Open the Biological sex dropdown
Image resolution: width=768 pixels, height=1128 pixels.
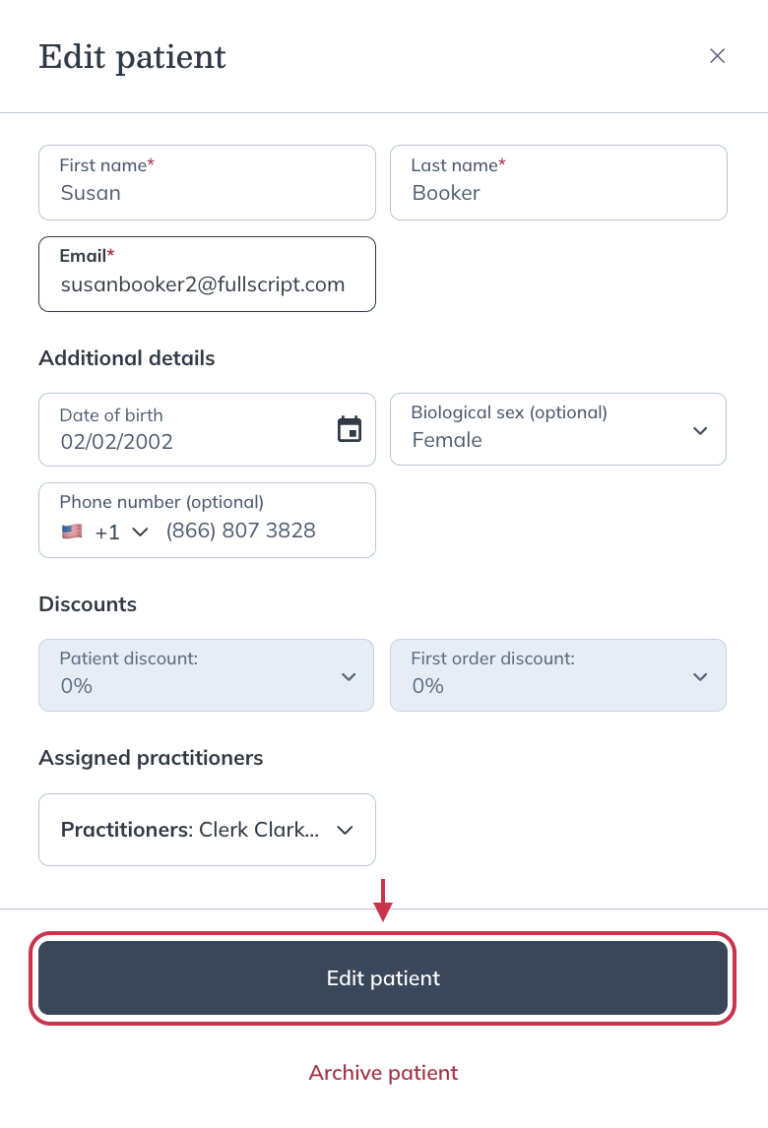click(558, 430)
